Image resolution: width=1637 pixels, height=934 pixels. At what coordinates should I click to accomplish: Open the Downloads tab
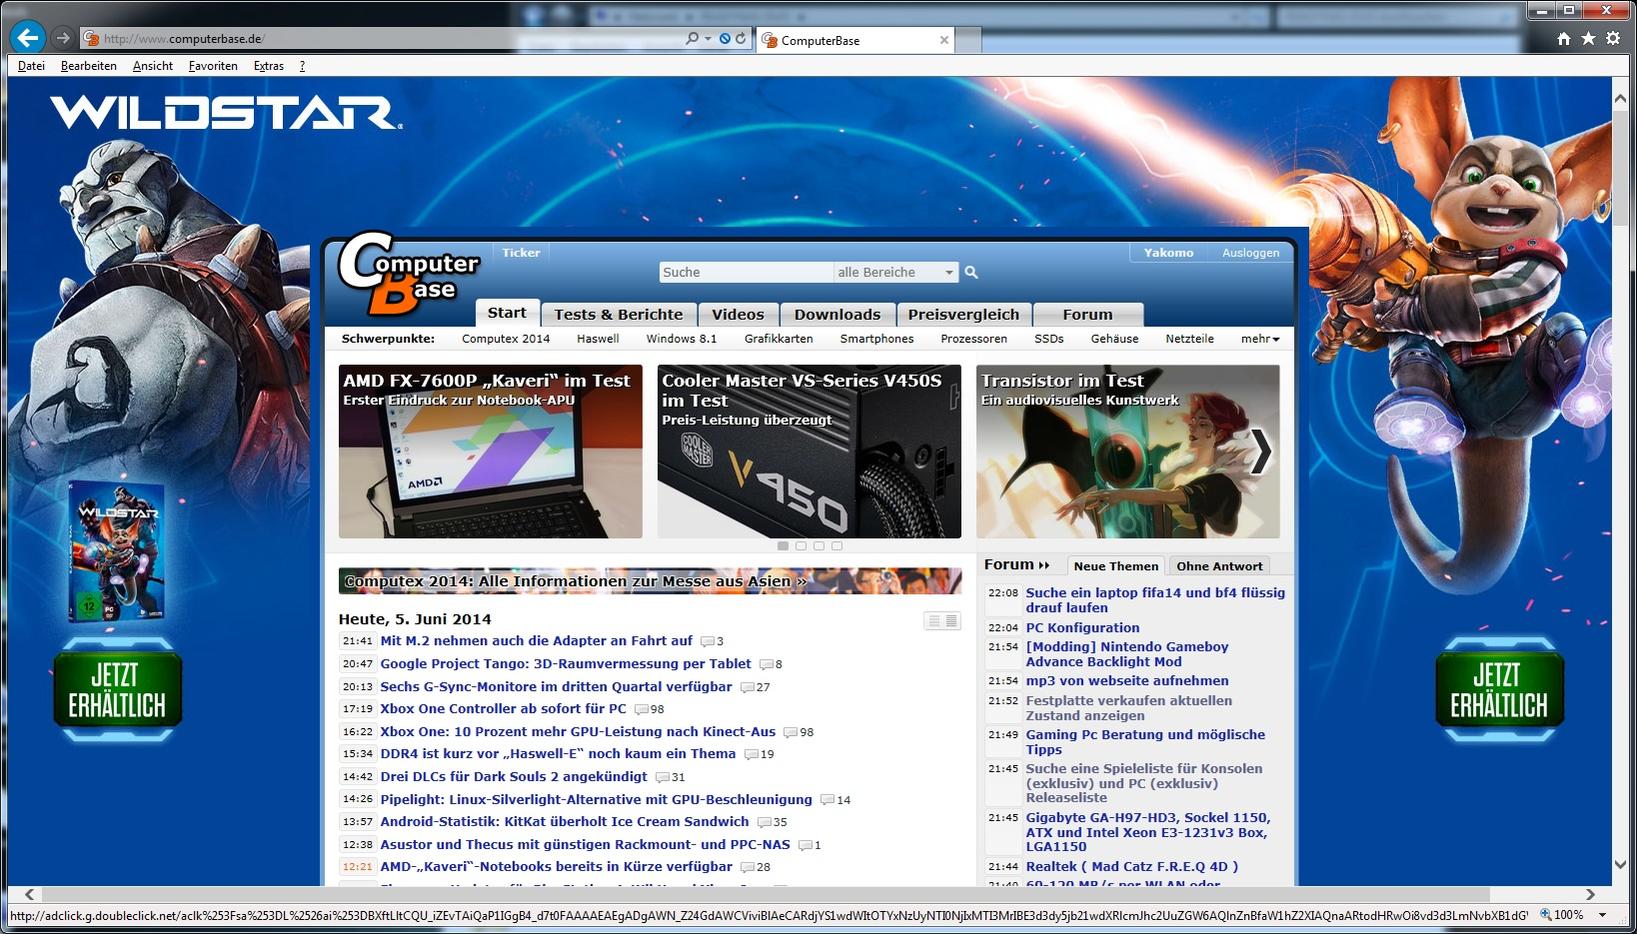pos(837,315)
